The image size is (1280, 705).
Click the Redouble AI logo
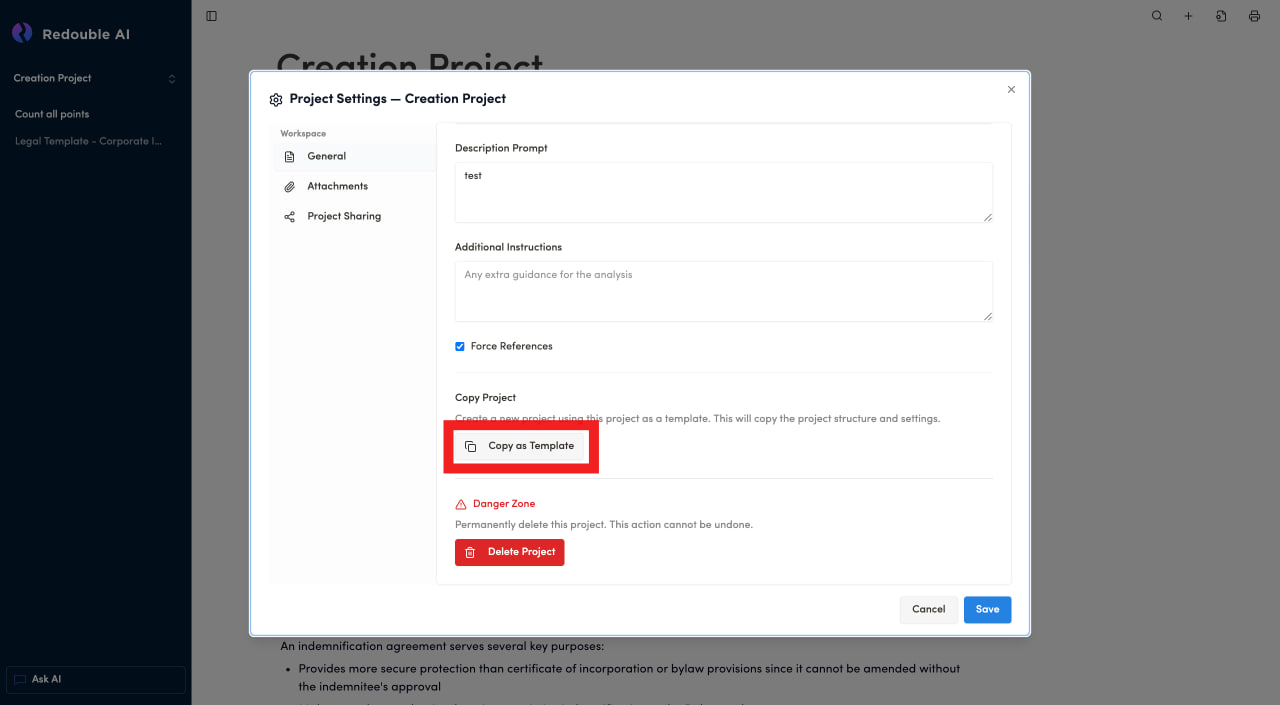[22, 34]
